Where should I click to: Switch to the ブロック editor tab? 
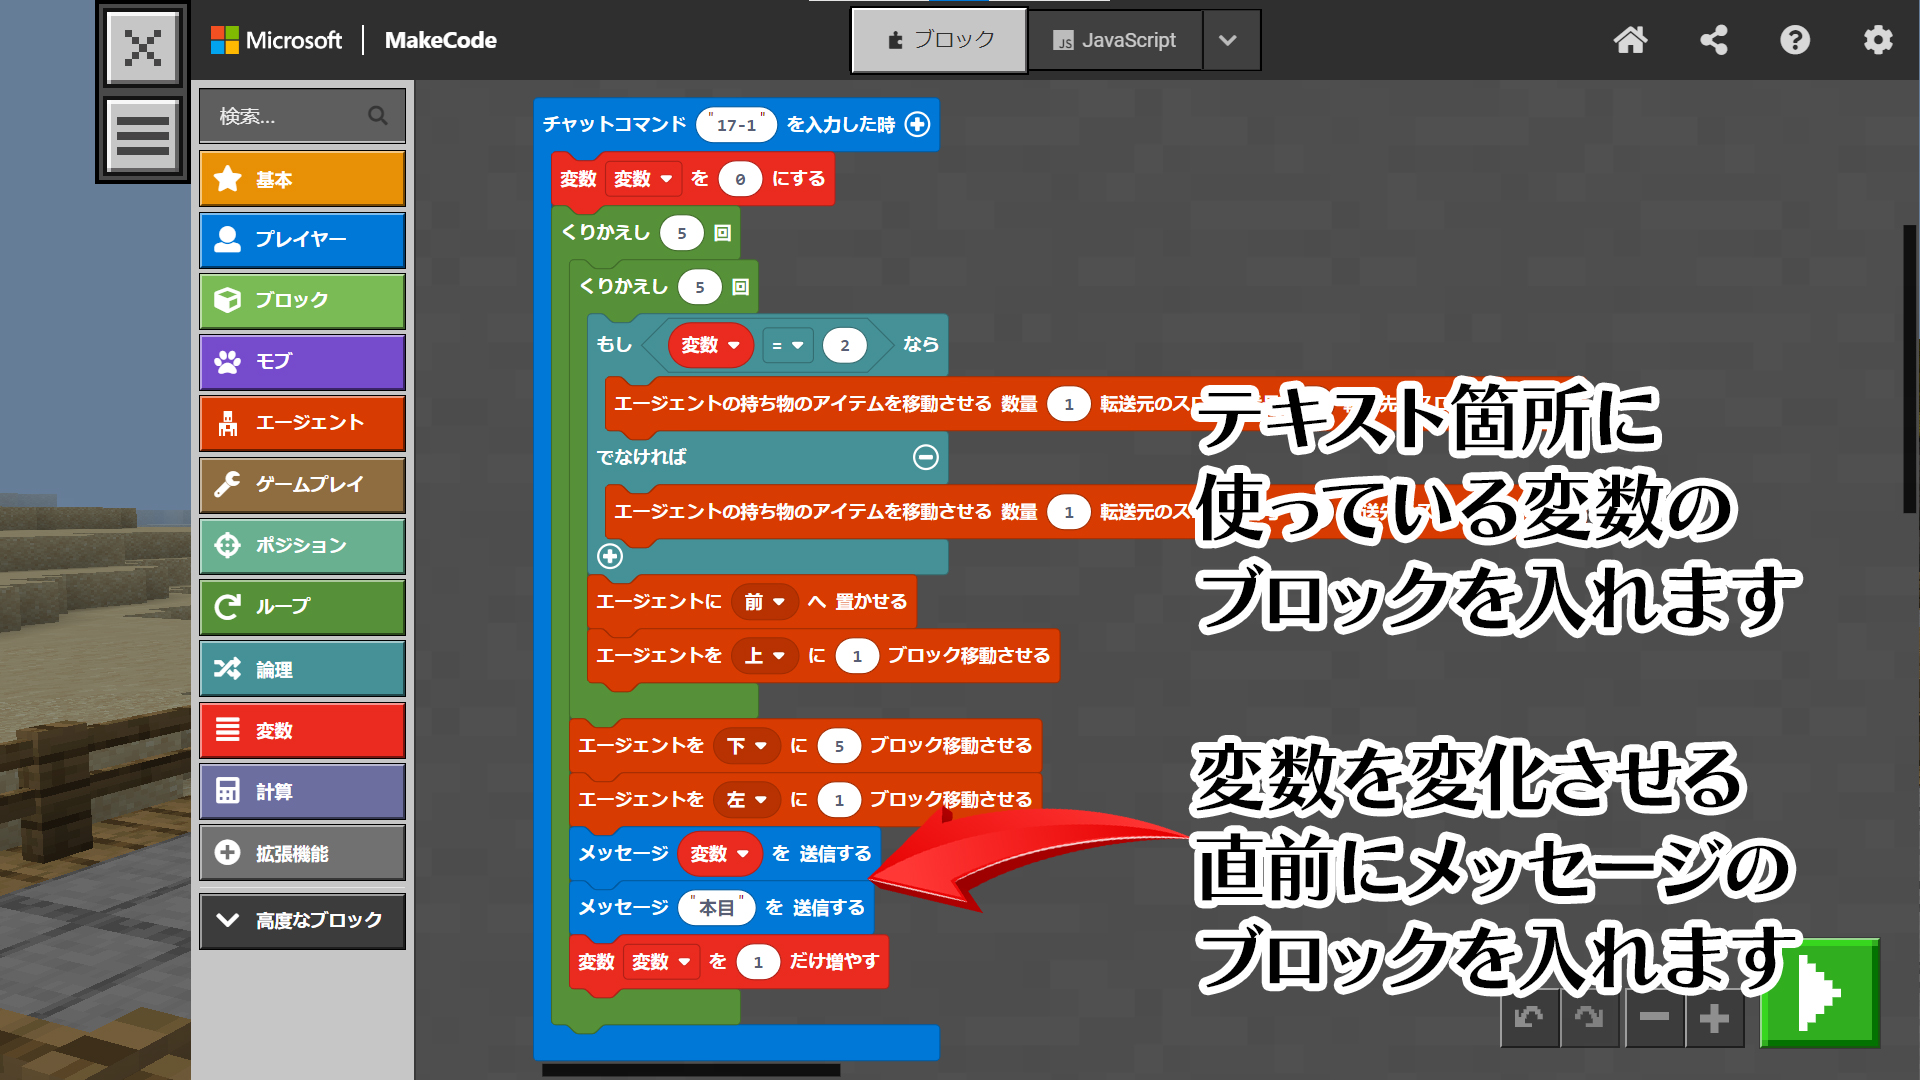point(939,40)
